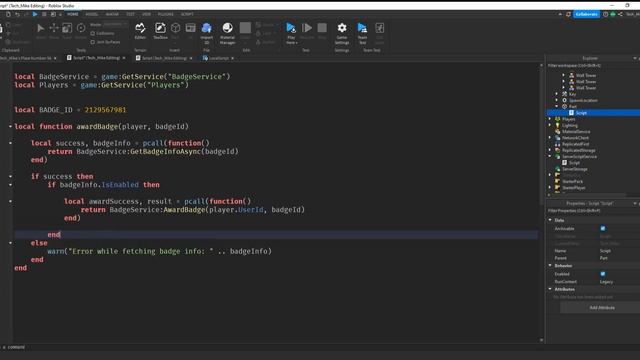This screenshot has height=360, width=640.
Task: Click the Add Attribute button
Action: click(602, 308)
